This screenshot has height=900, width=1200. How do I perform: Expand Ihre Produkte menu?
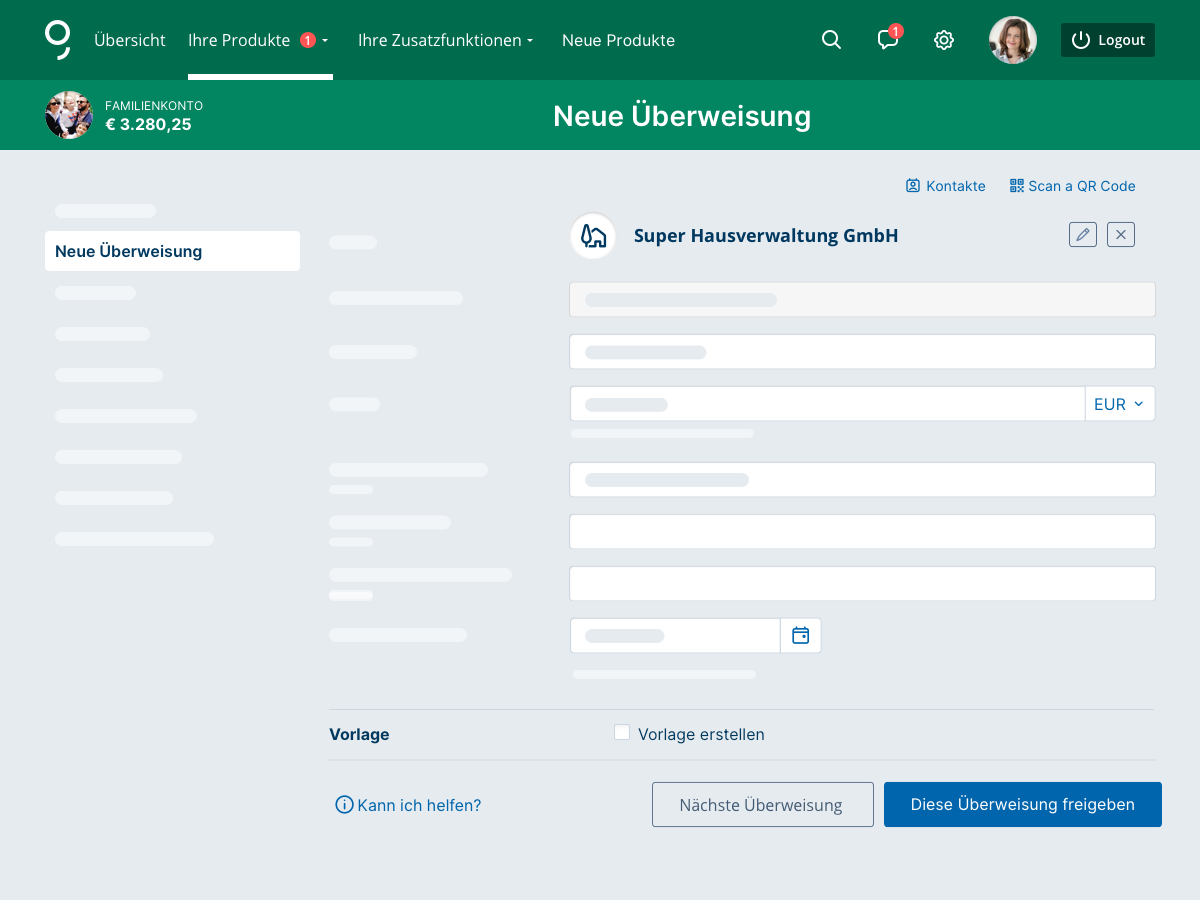click(x=258, y=40)
